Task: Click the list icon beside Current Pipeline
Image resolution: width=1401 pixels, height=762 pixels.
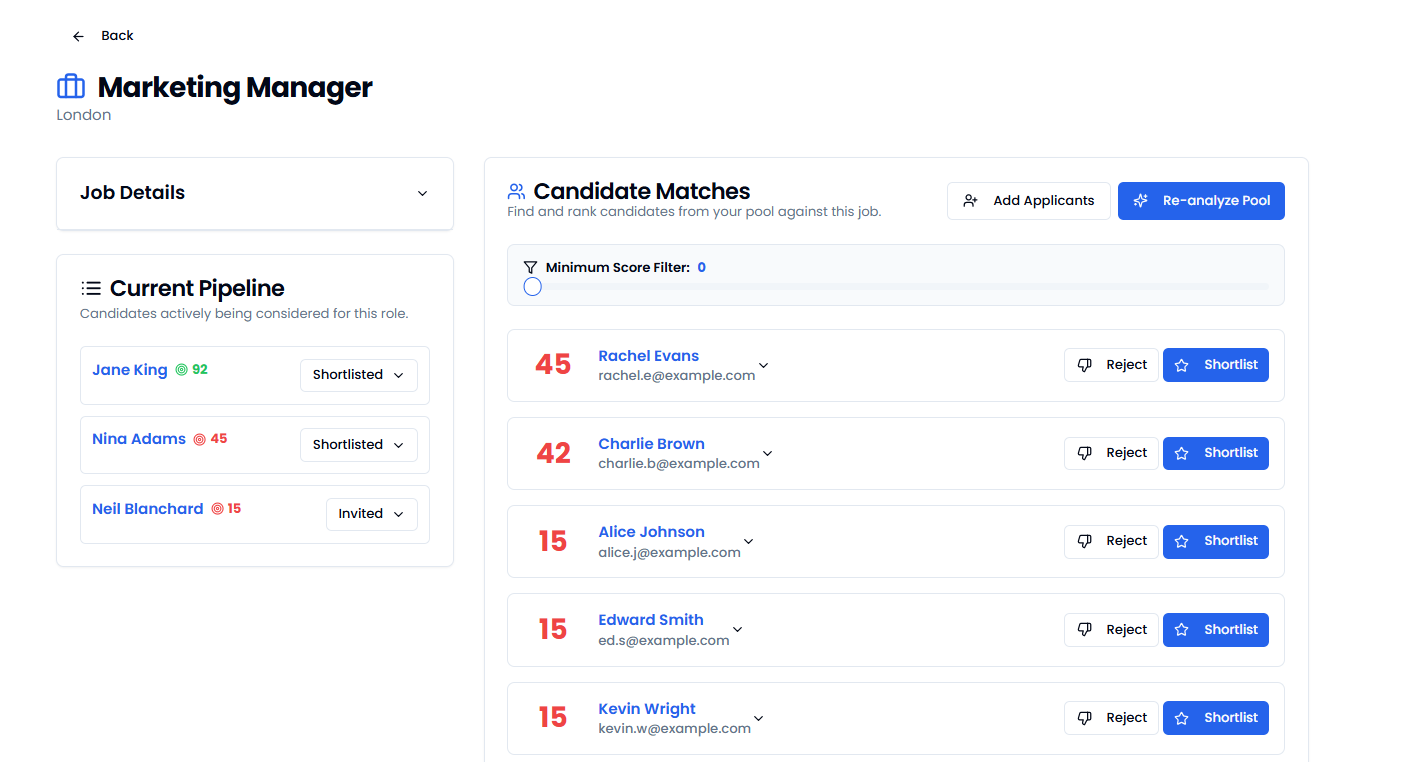Action: (91, 288)
